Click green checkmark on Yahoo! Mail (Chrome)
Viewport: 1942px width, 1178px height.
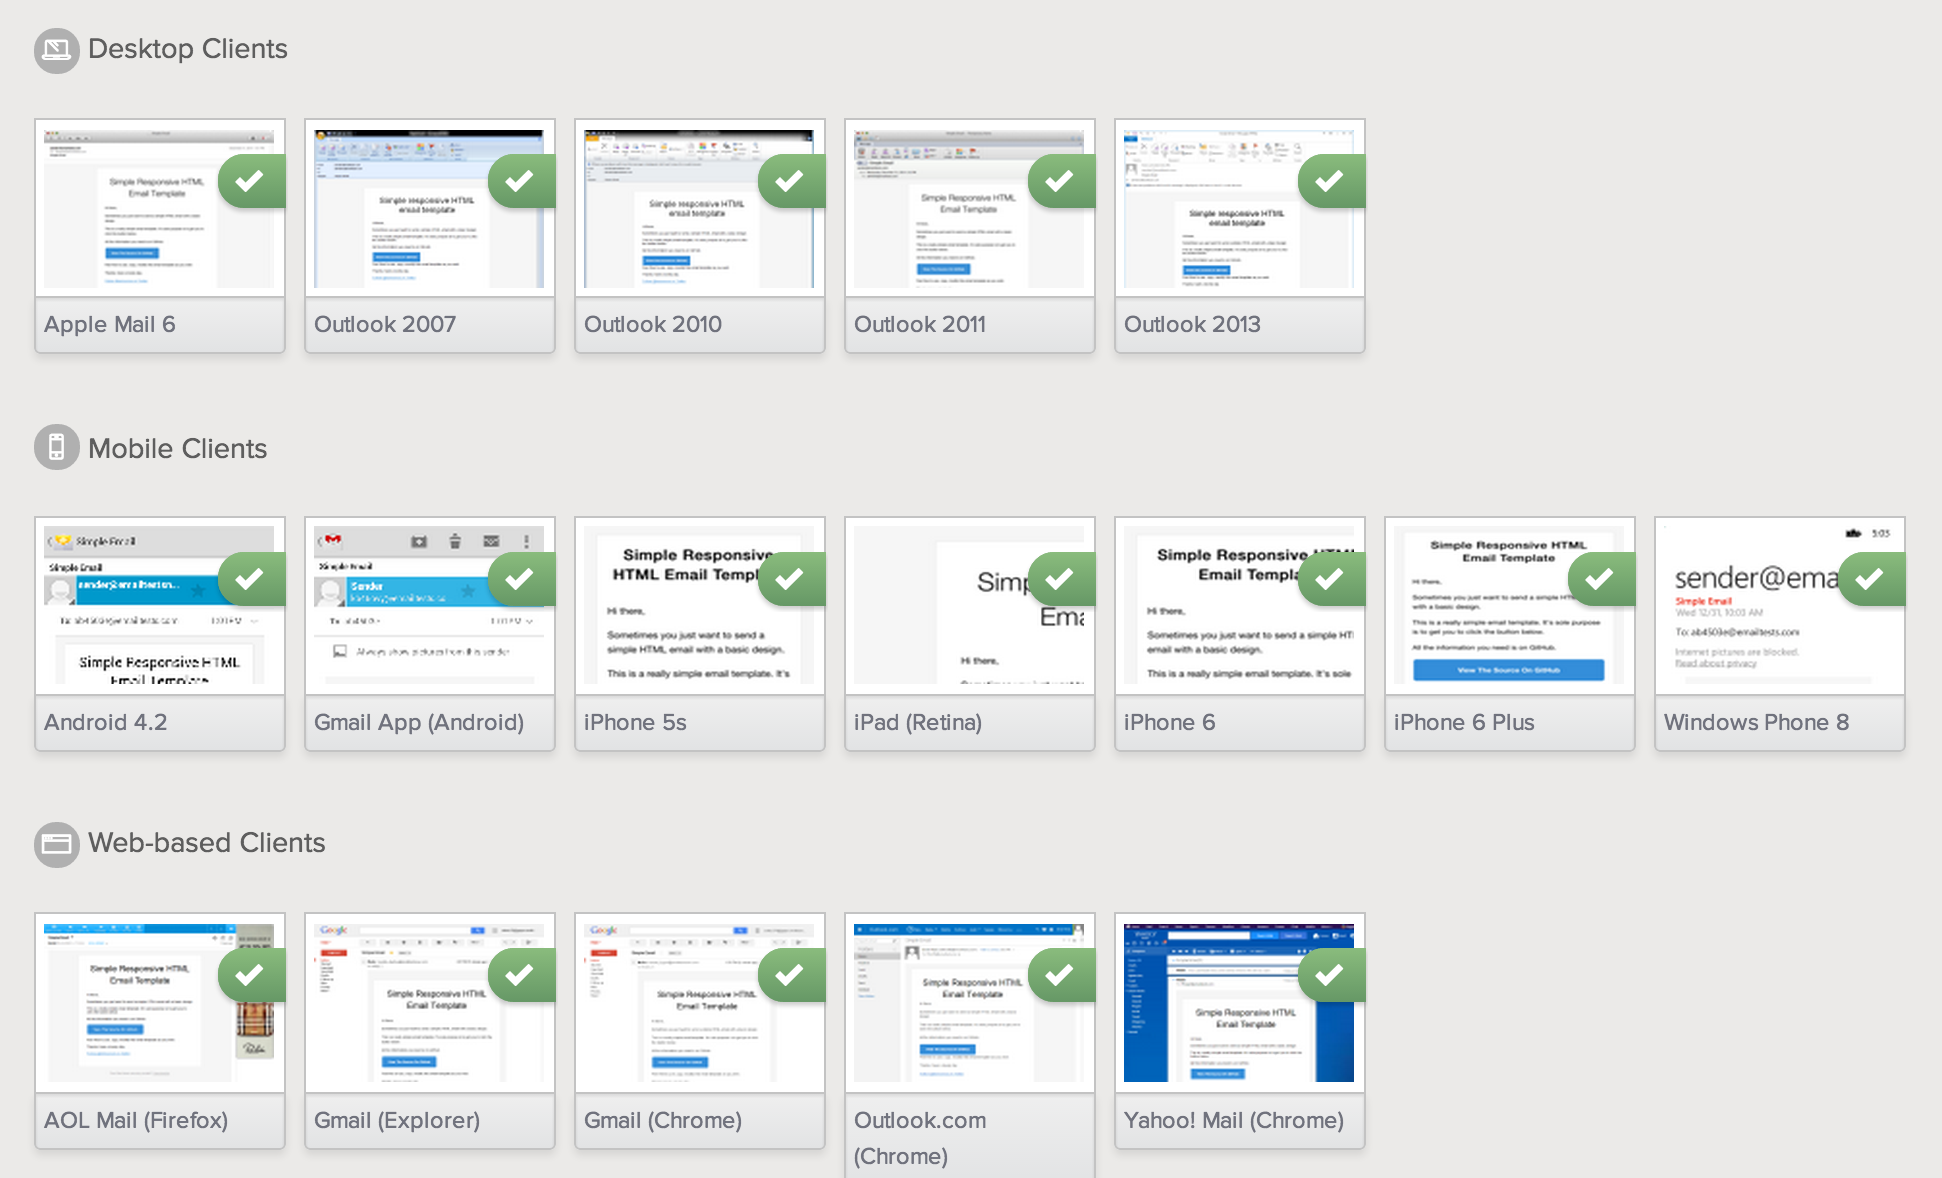[1331, 975]
